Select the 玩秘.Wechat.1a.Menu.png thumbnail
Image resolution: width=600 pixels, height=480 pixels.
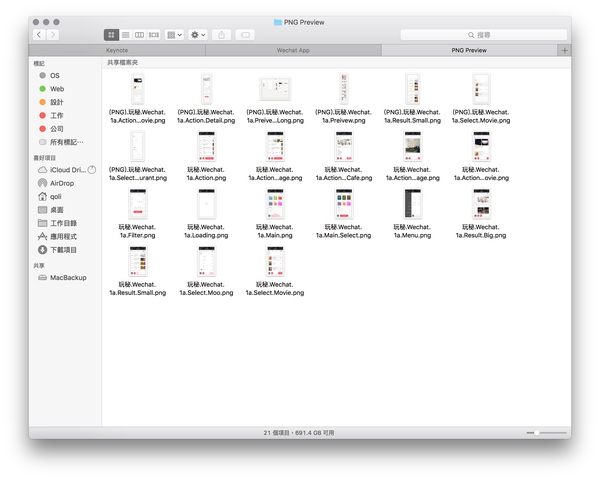pos(412,204)
